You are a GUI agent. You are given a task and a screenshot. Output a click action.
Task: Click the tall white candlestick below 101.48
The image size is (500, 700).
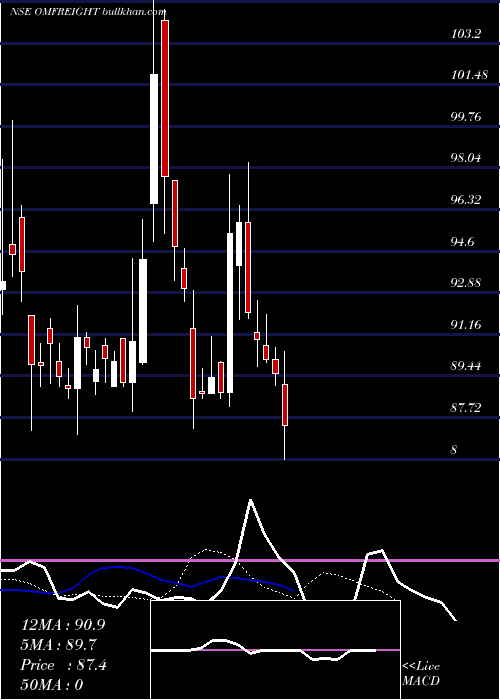[x=154, y=139]
